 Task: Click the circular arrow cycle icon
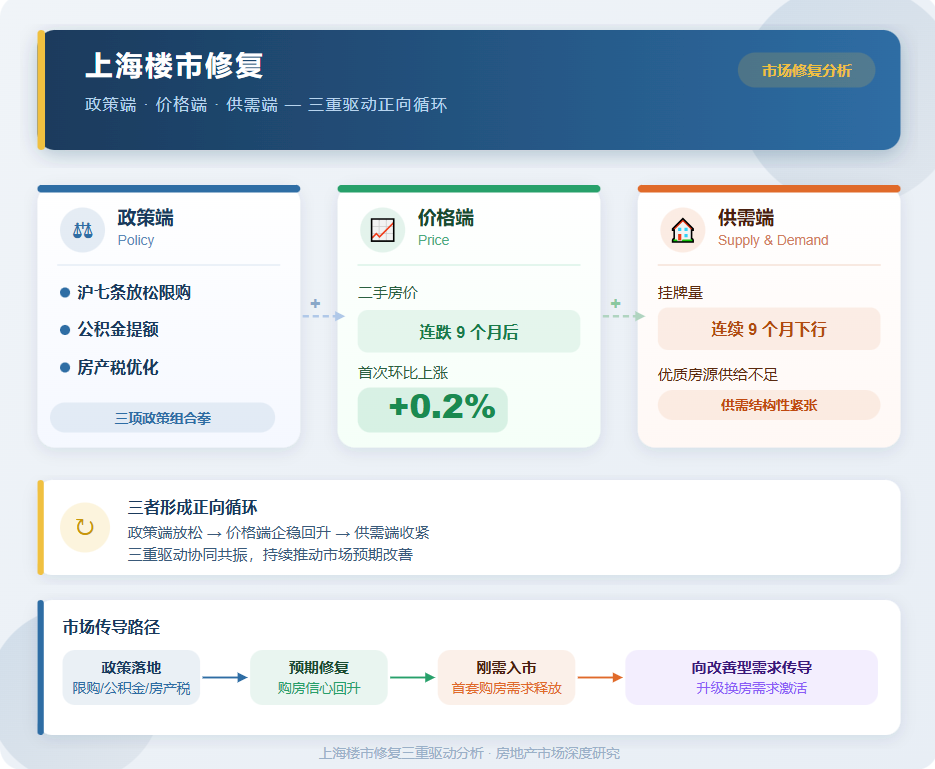(x=85, y=528)
